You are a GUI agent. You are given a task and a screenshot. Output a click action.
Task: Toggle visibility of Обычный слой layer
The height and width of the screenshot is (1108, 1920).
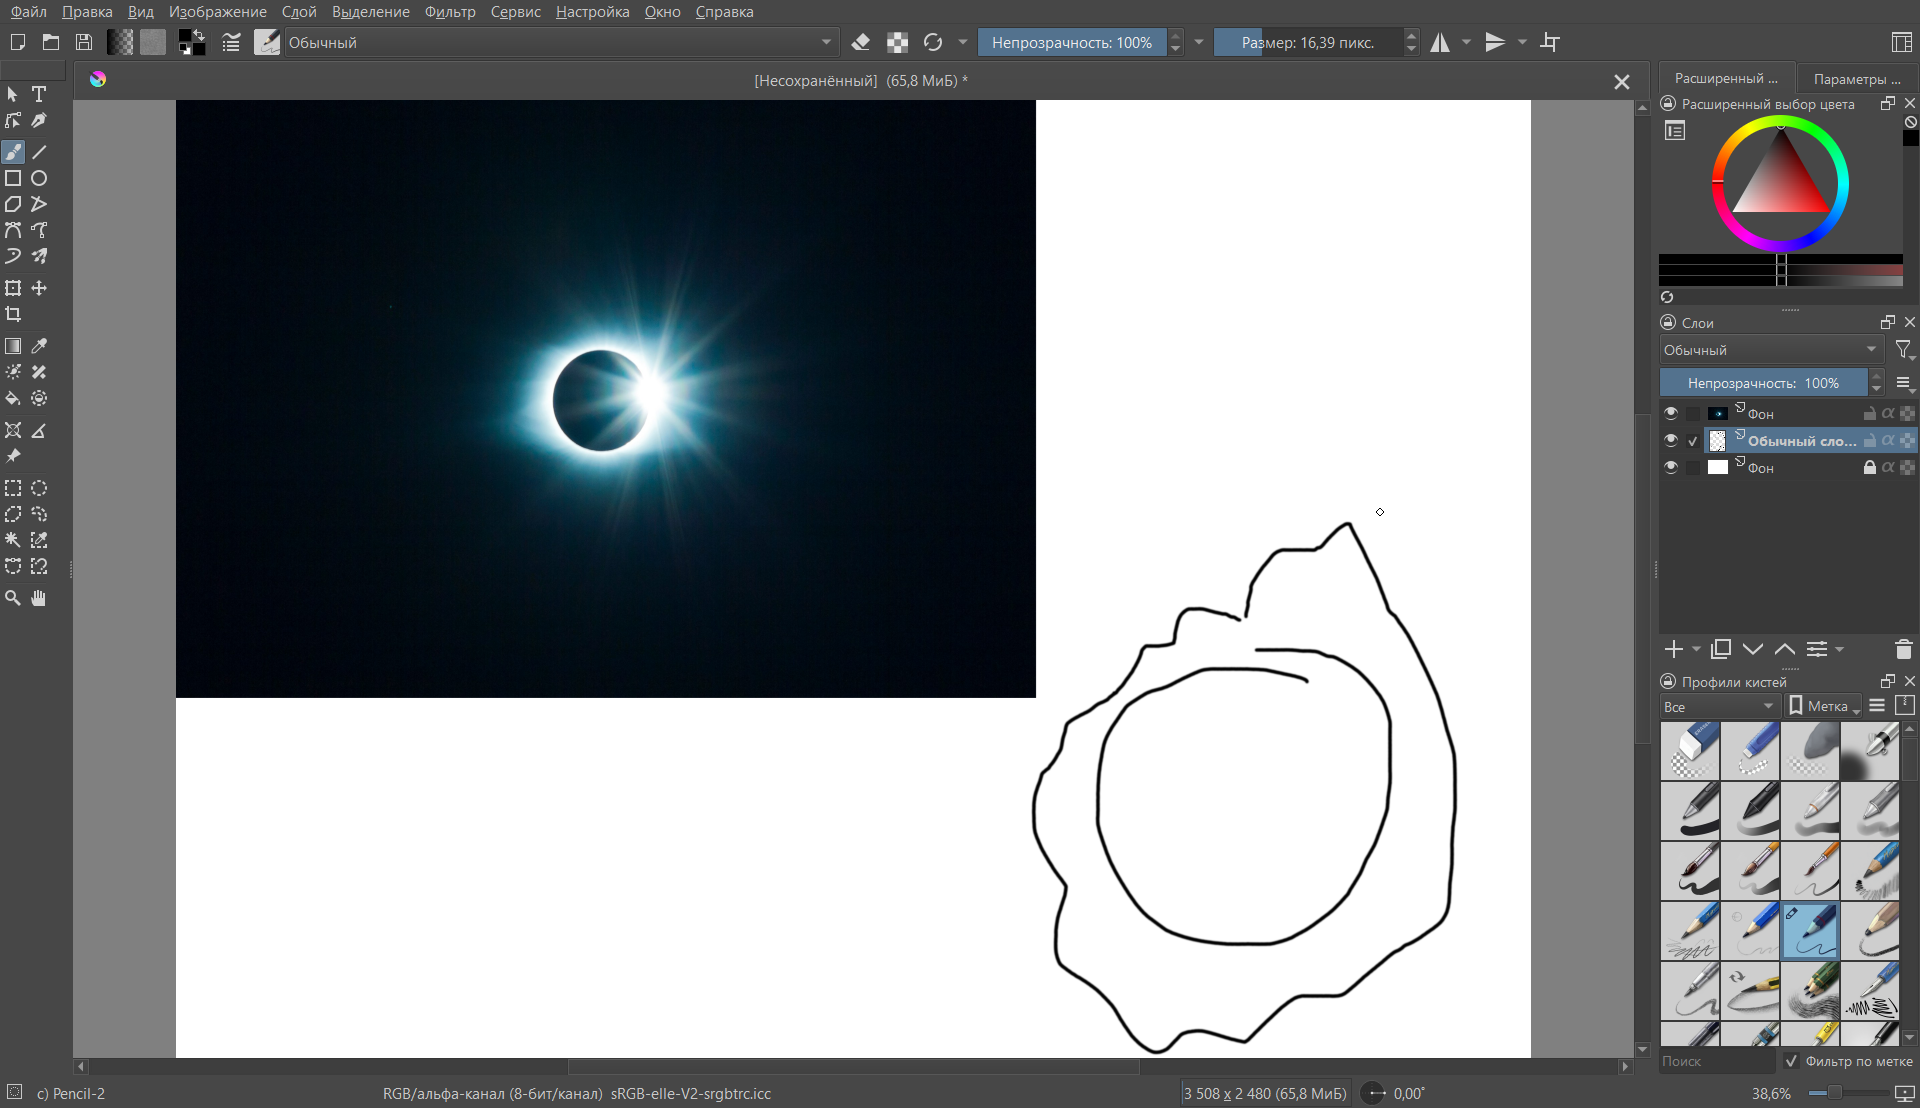pyautogui.click(x=1671, y=440)
